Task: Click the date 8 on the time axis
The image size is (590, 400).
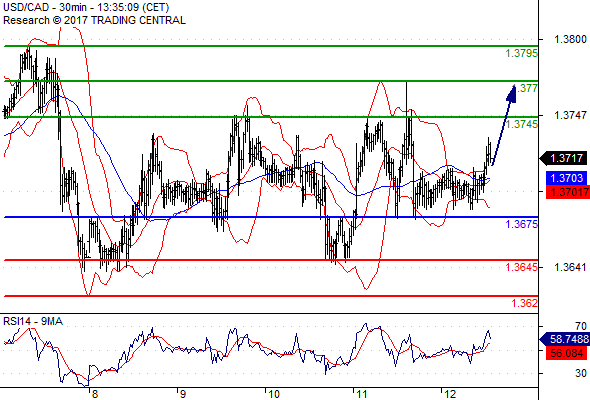Action: pos(94,394)
